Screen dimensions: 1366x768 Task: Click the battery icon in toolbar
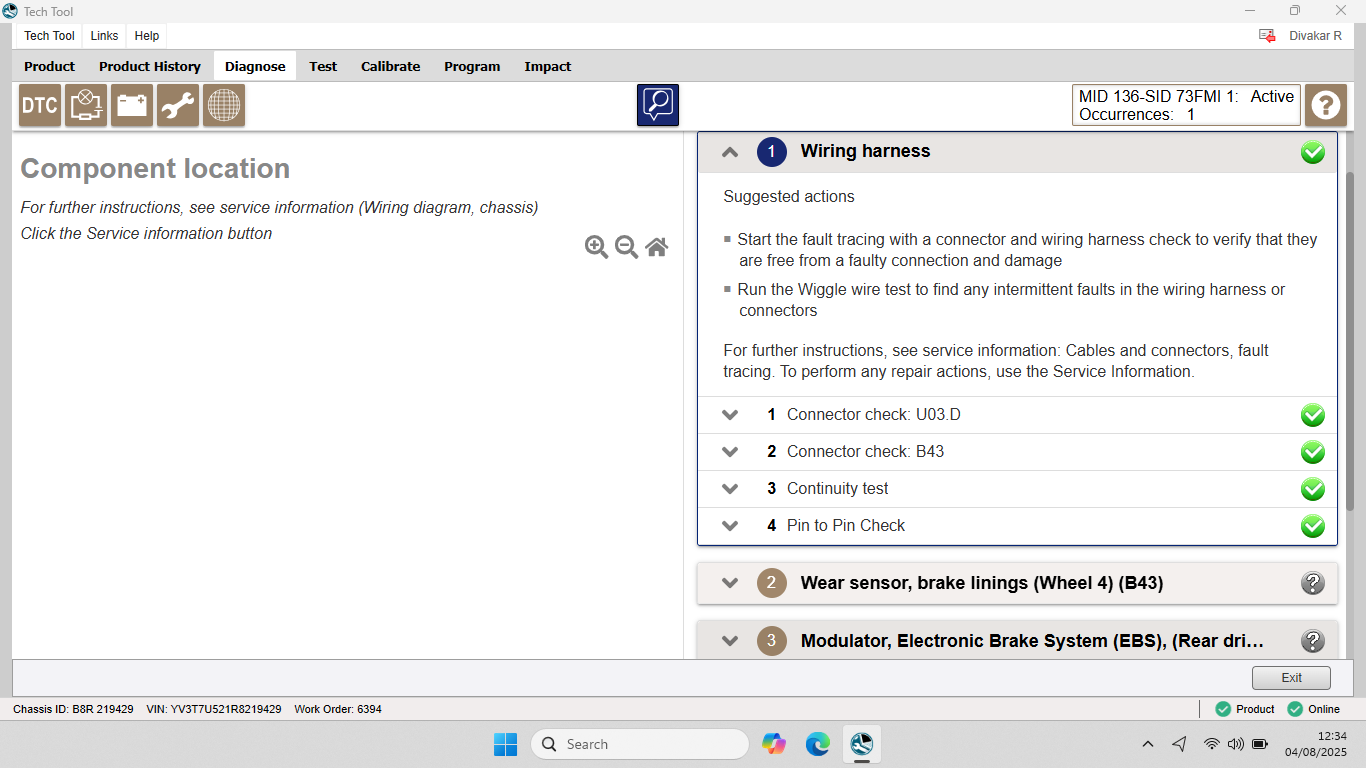(x=132, y=105)
